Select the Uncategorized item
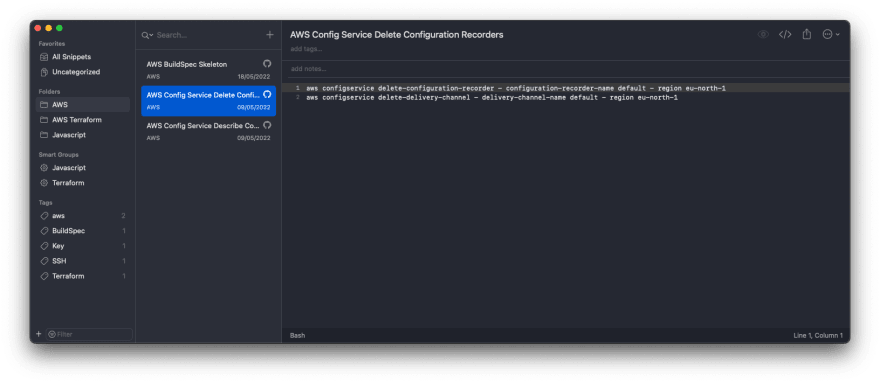 coord(83,72)
